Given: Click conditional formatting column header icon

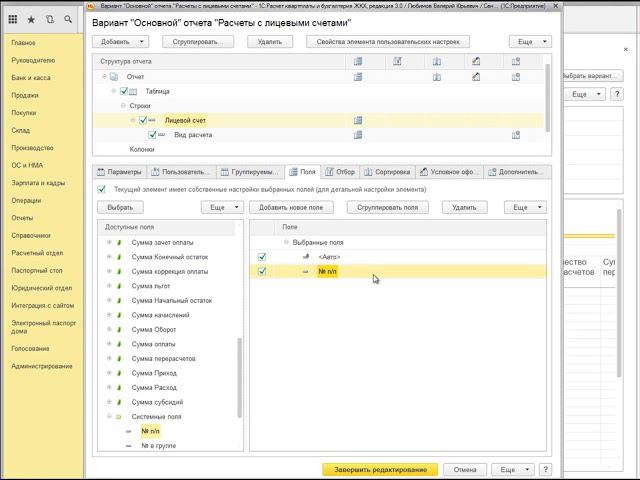Looking at the screenshot, I should click(476, 61).
